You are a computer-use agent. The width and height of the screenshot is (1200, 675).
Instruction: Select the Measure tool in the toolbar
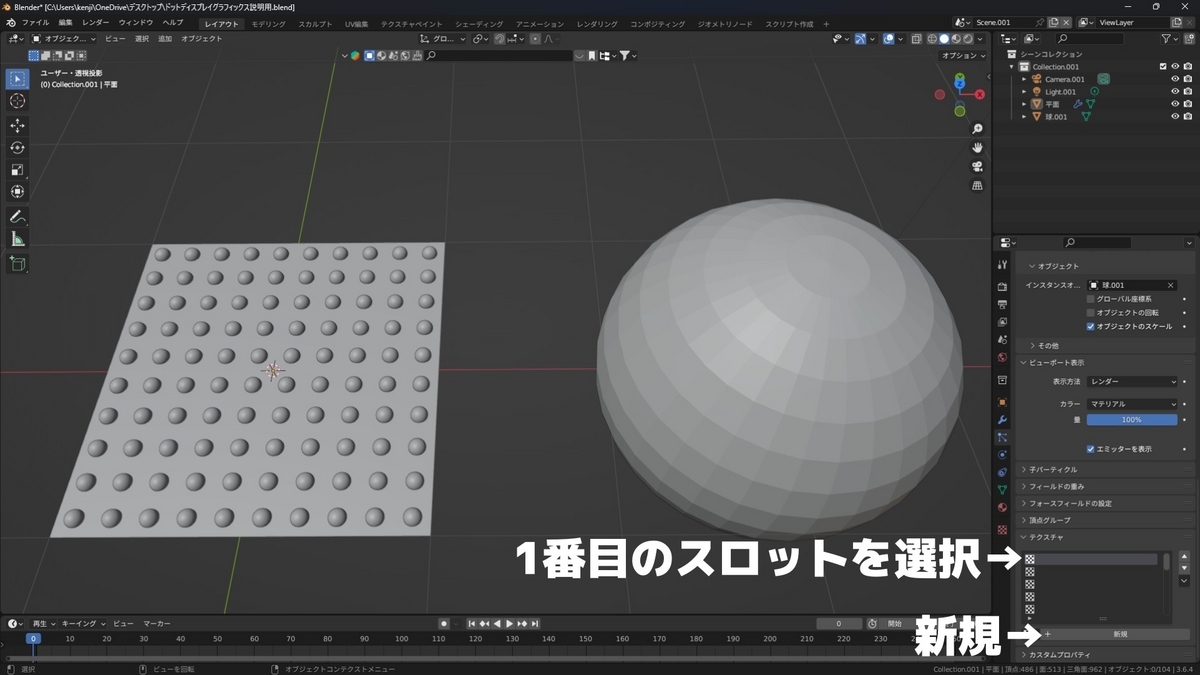pos(17,238)
